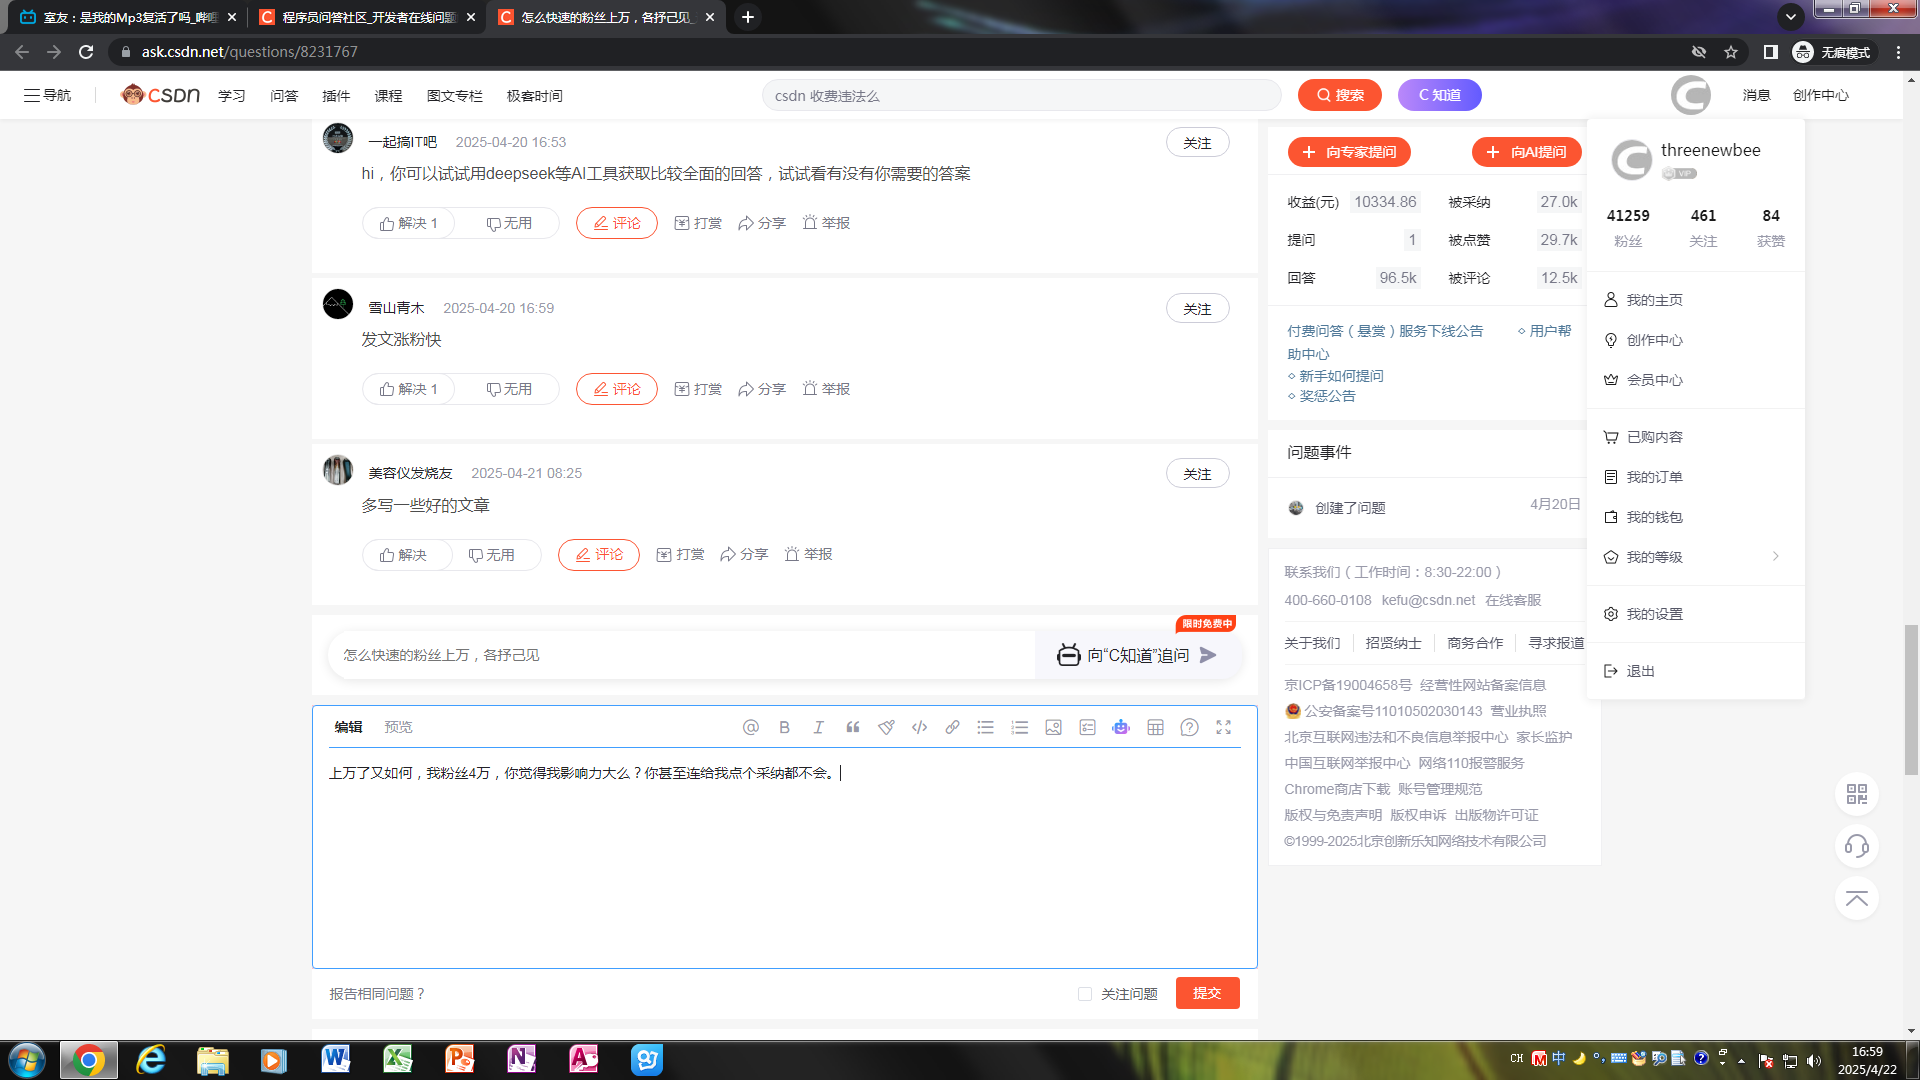The width and height of the screenshot is (1920, 1080).
Task: Click the page vertical scrollbar thumb
Action: (x=1911, y=699)
